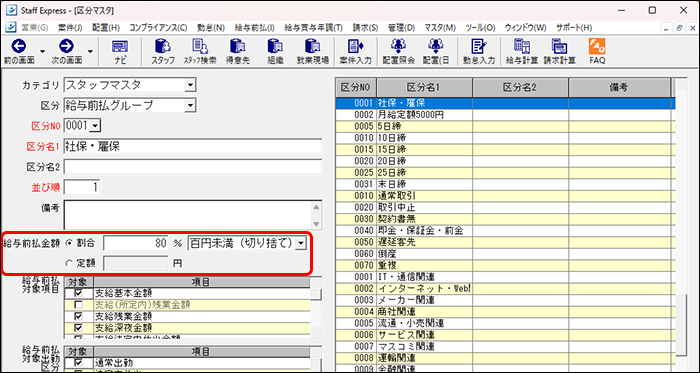The image size is (700, 373).
Task: Open the サポート(H) menu
Action: click(x=574, y=27)
